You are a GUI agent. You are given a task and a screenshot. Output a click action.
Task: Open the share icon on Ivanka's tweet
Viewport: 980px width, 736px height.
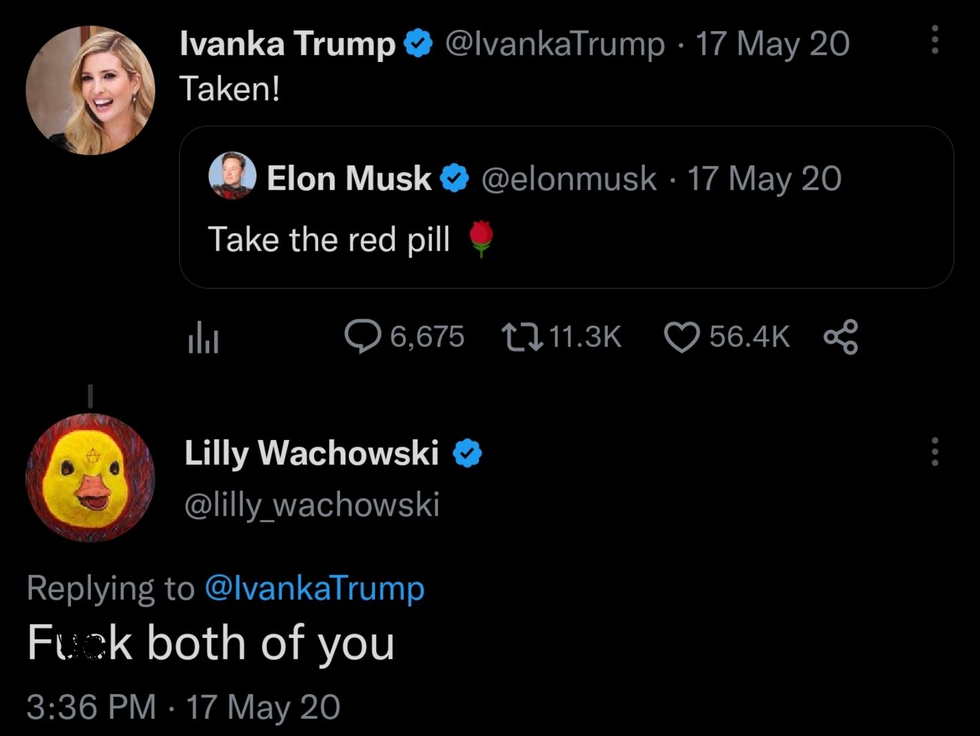[841, 337]
